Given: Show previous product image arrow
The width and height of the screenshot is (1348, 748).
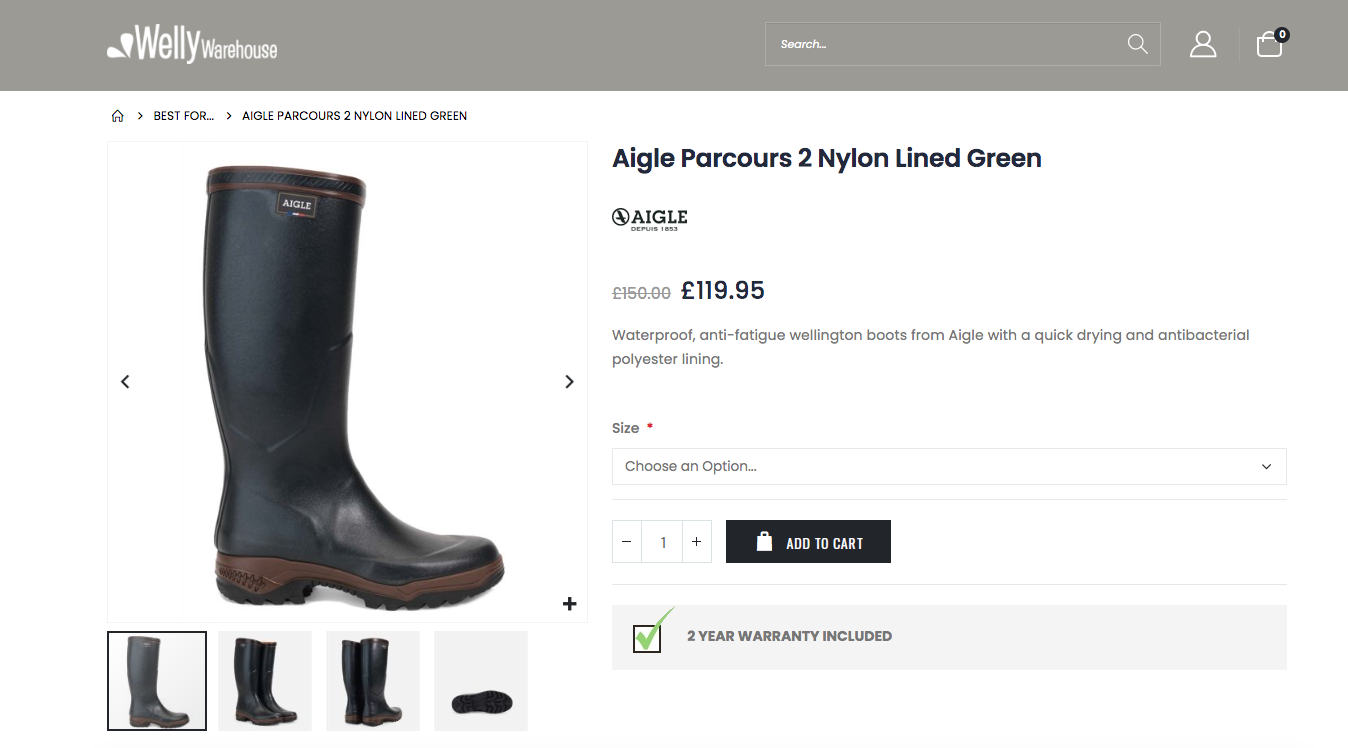Looking at the screenshot, I should tap(125, 382).
